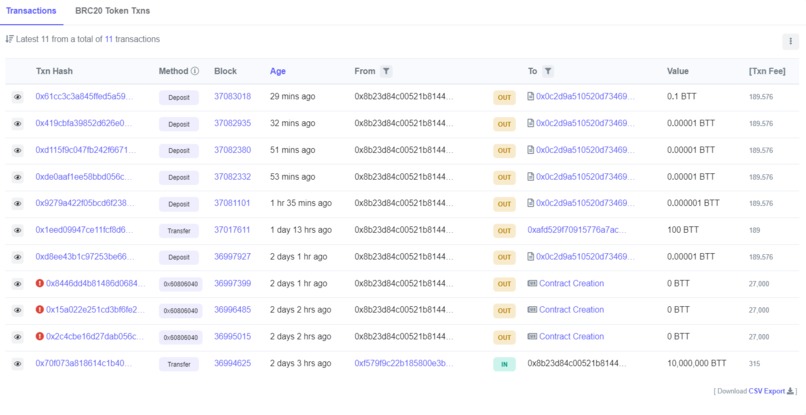
Task: Preview transaction 0xd8ee43b1c97253be66 via eye icon
Action: click(x=17, y=257)
